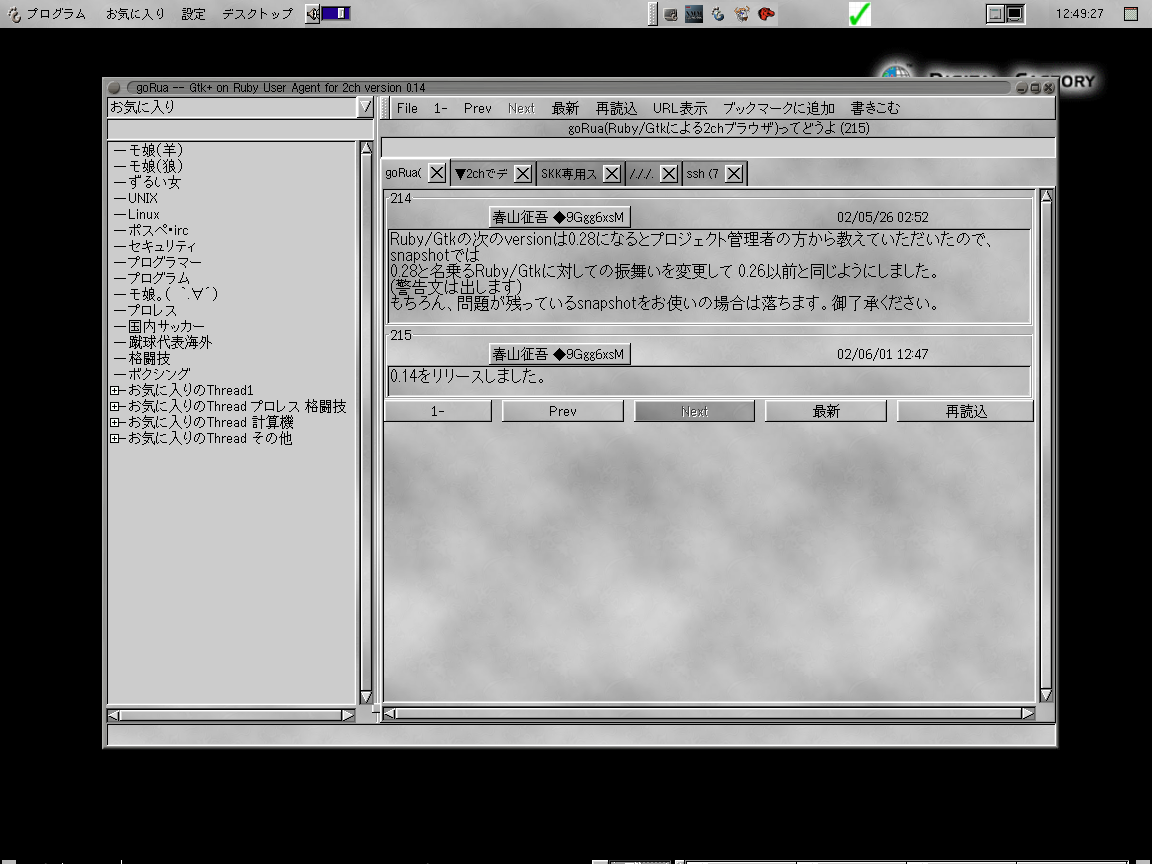The height and width of the screenshot is (864, 1152).
Task: Click the speaker icon beside the volume slider
Action: [312, 14]
